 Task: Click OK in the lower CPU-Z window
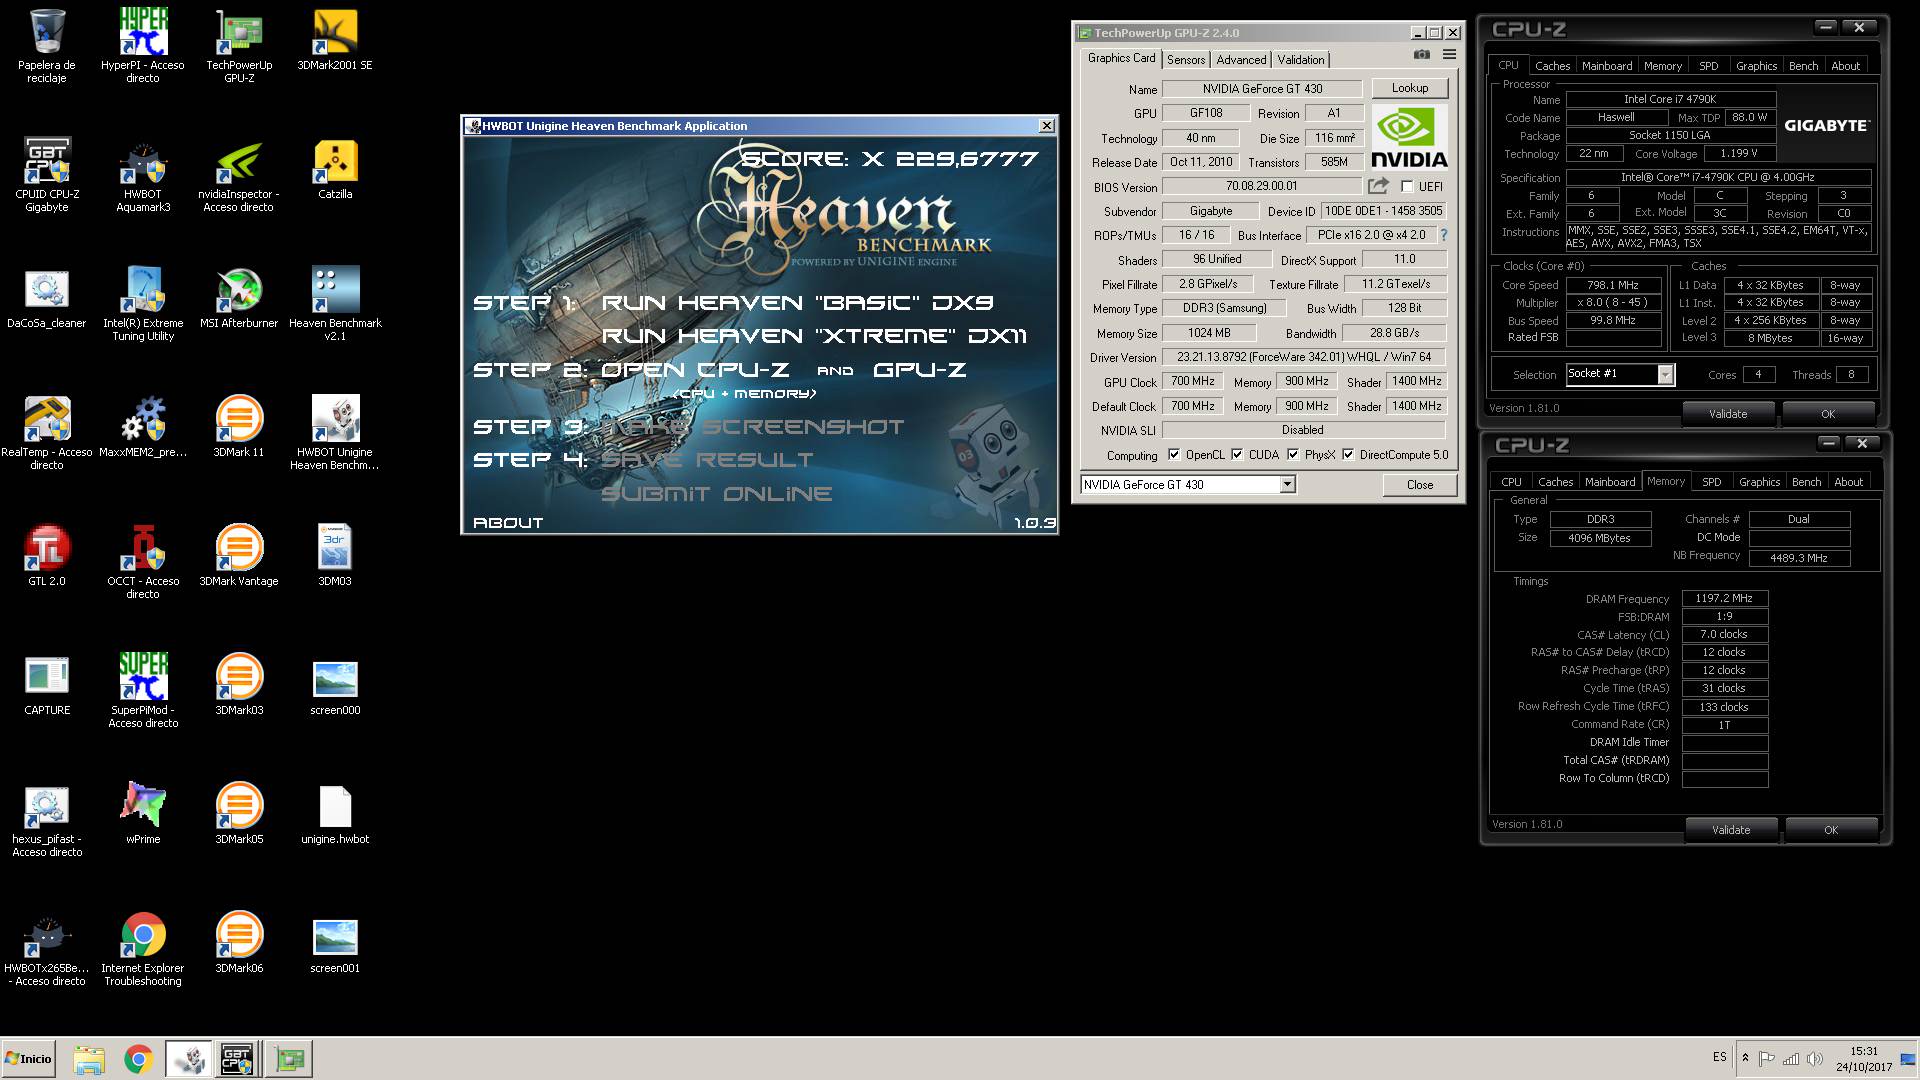[x=1831, y=830]
